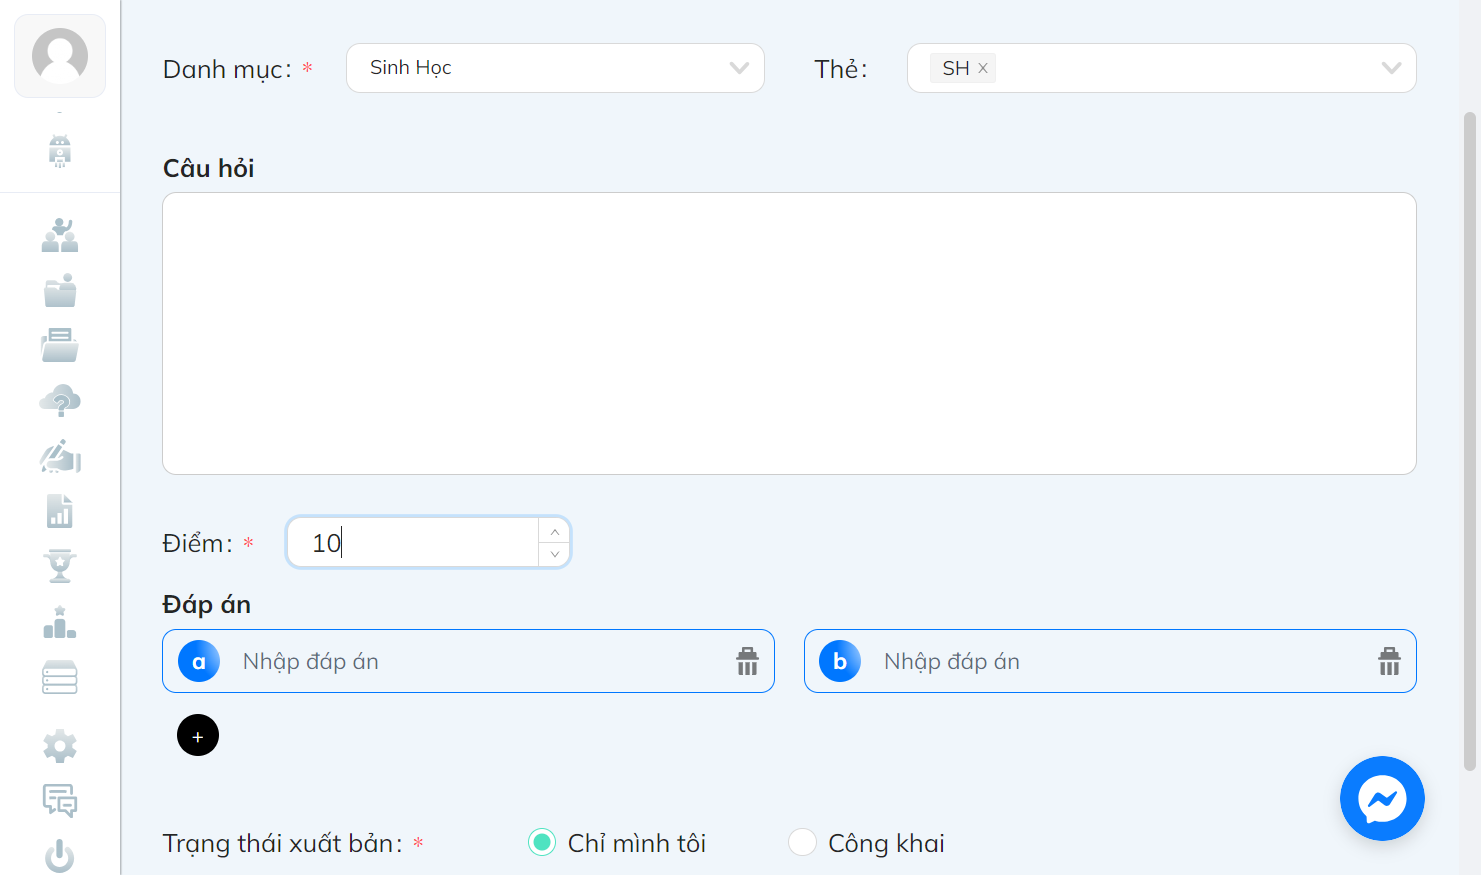The width and height of the screenshot is (1481, 875).
Task: Select the Chỉ mình tôi radio option
Action: (x=542, y=843)
